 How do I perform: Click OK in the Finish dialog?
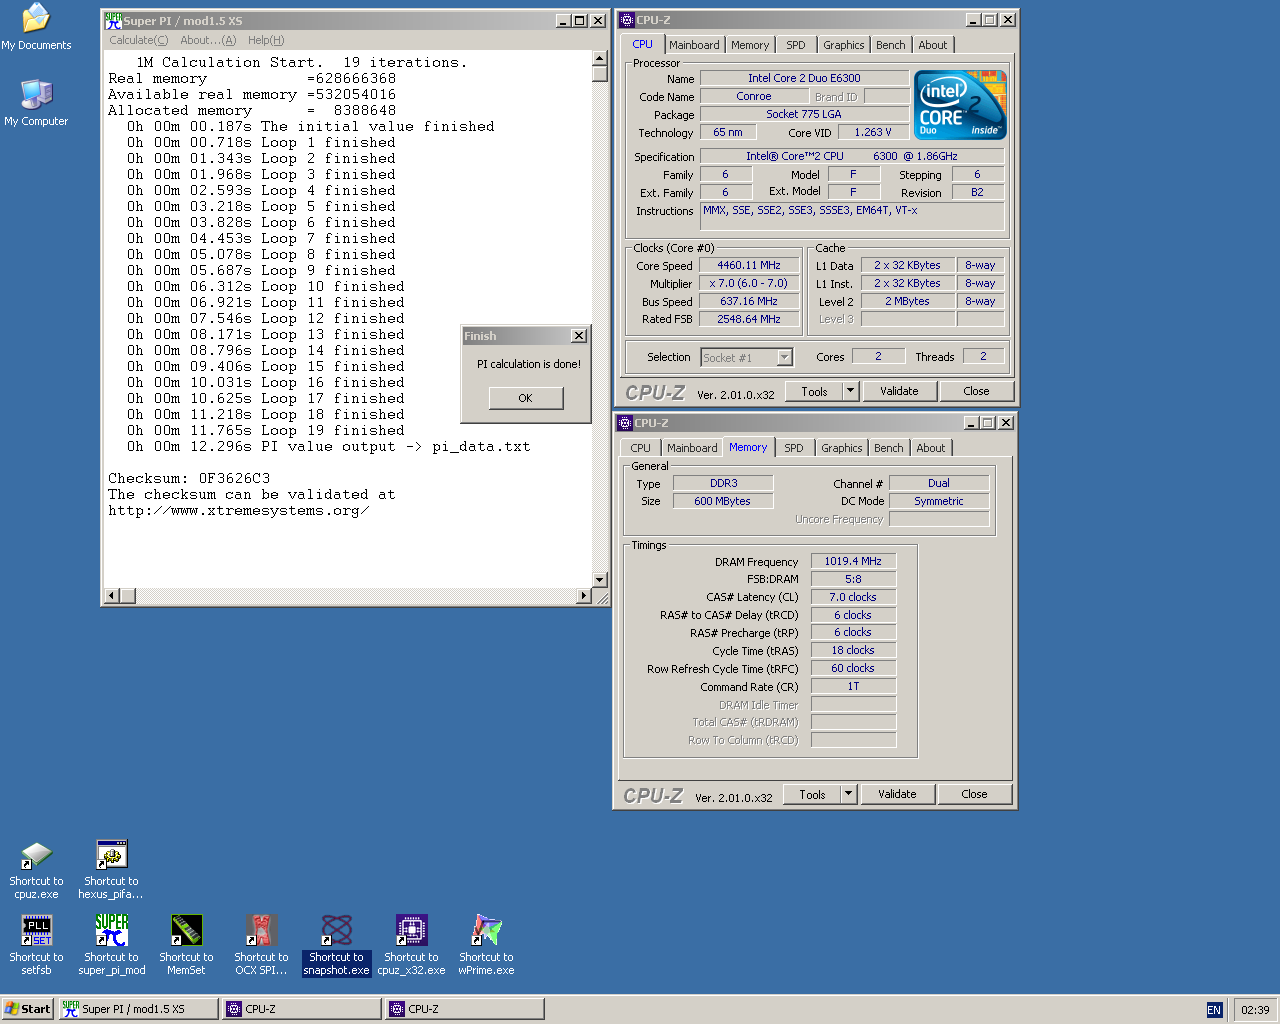point(526,398)
